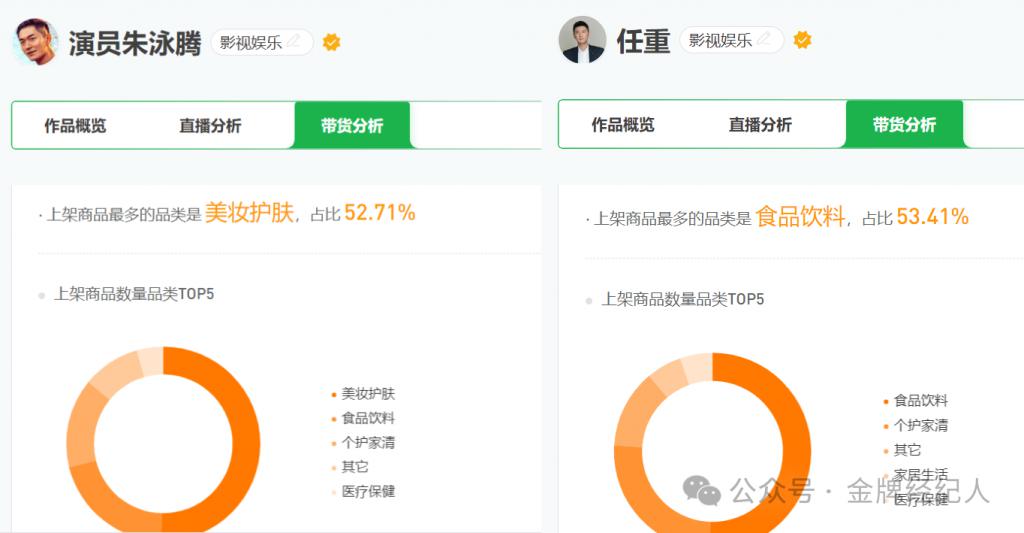Click 任重's profile avatar
Image resolution: width=1024 pixels, height=533 pixels.
point(582,40)
